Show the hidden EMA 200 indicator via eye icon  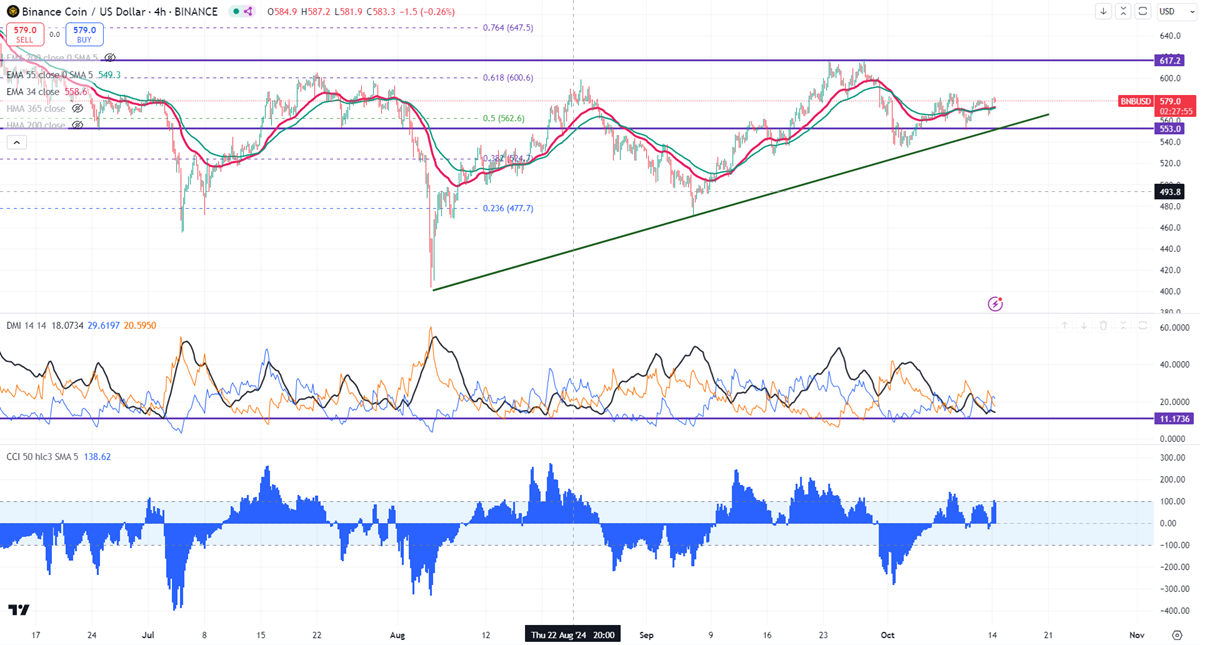click(x=110, y=58)
